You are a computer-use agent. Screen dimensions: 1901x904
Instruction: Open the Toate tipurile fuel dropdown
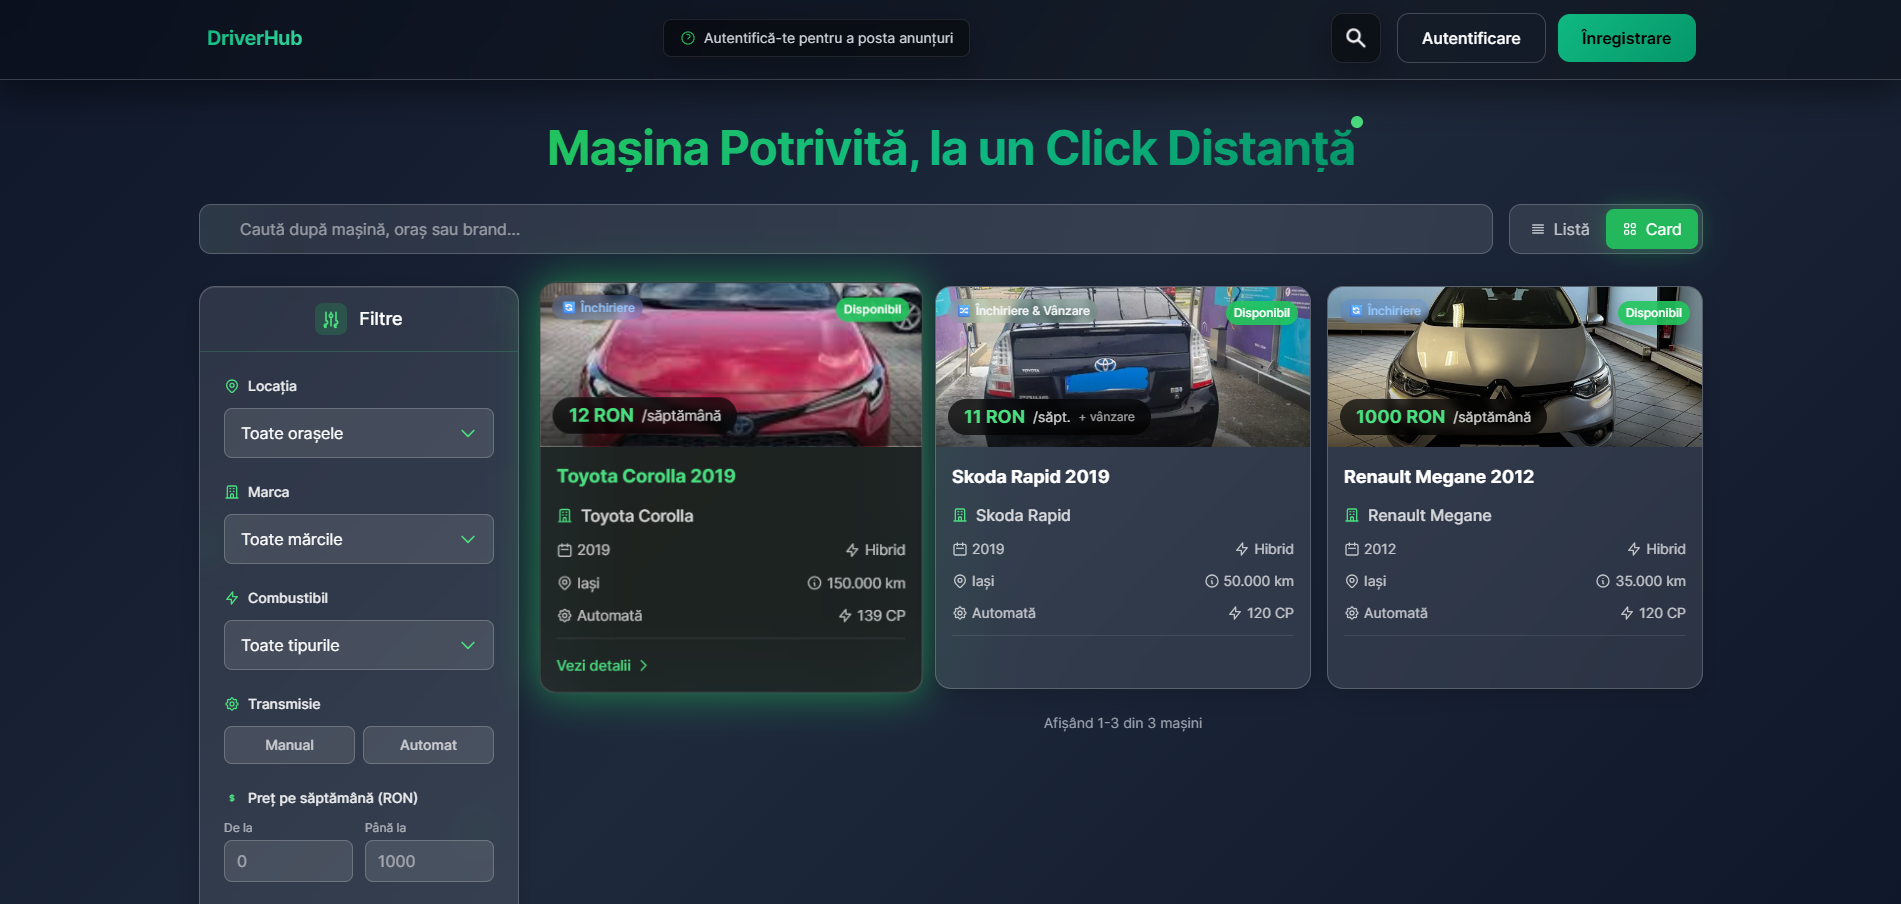point(358,645)
